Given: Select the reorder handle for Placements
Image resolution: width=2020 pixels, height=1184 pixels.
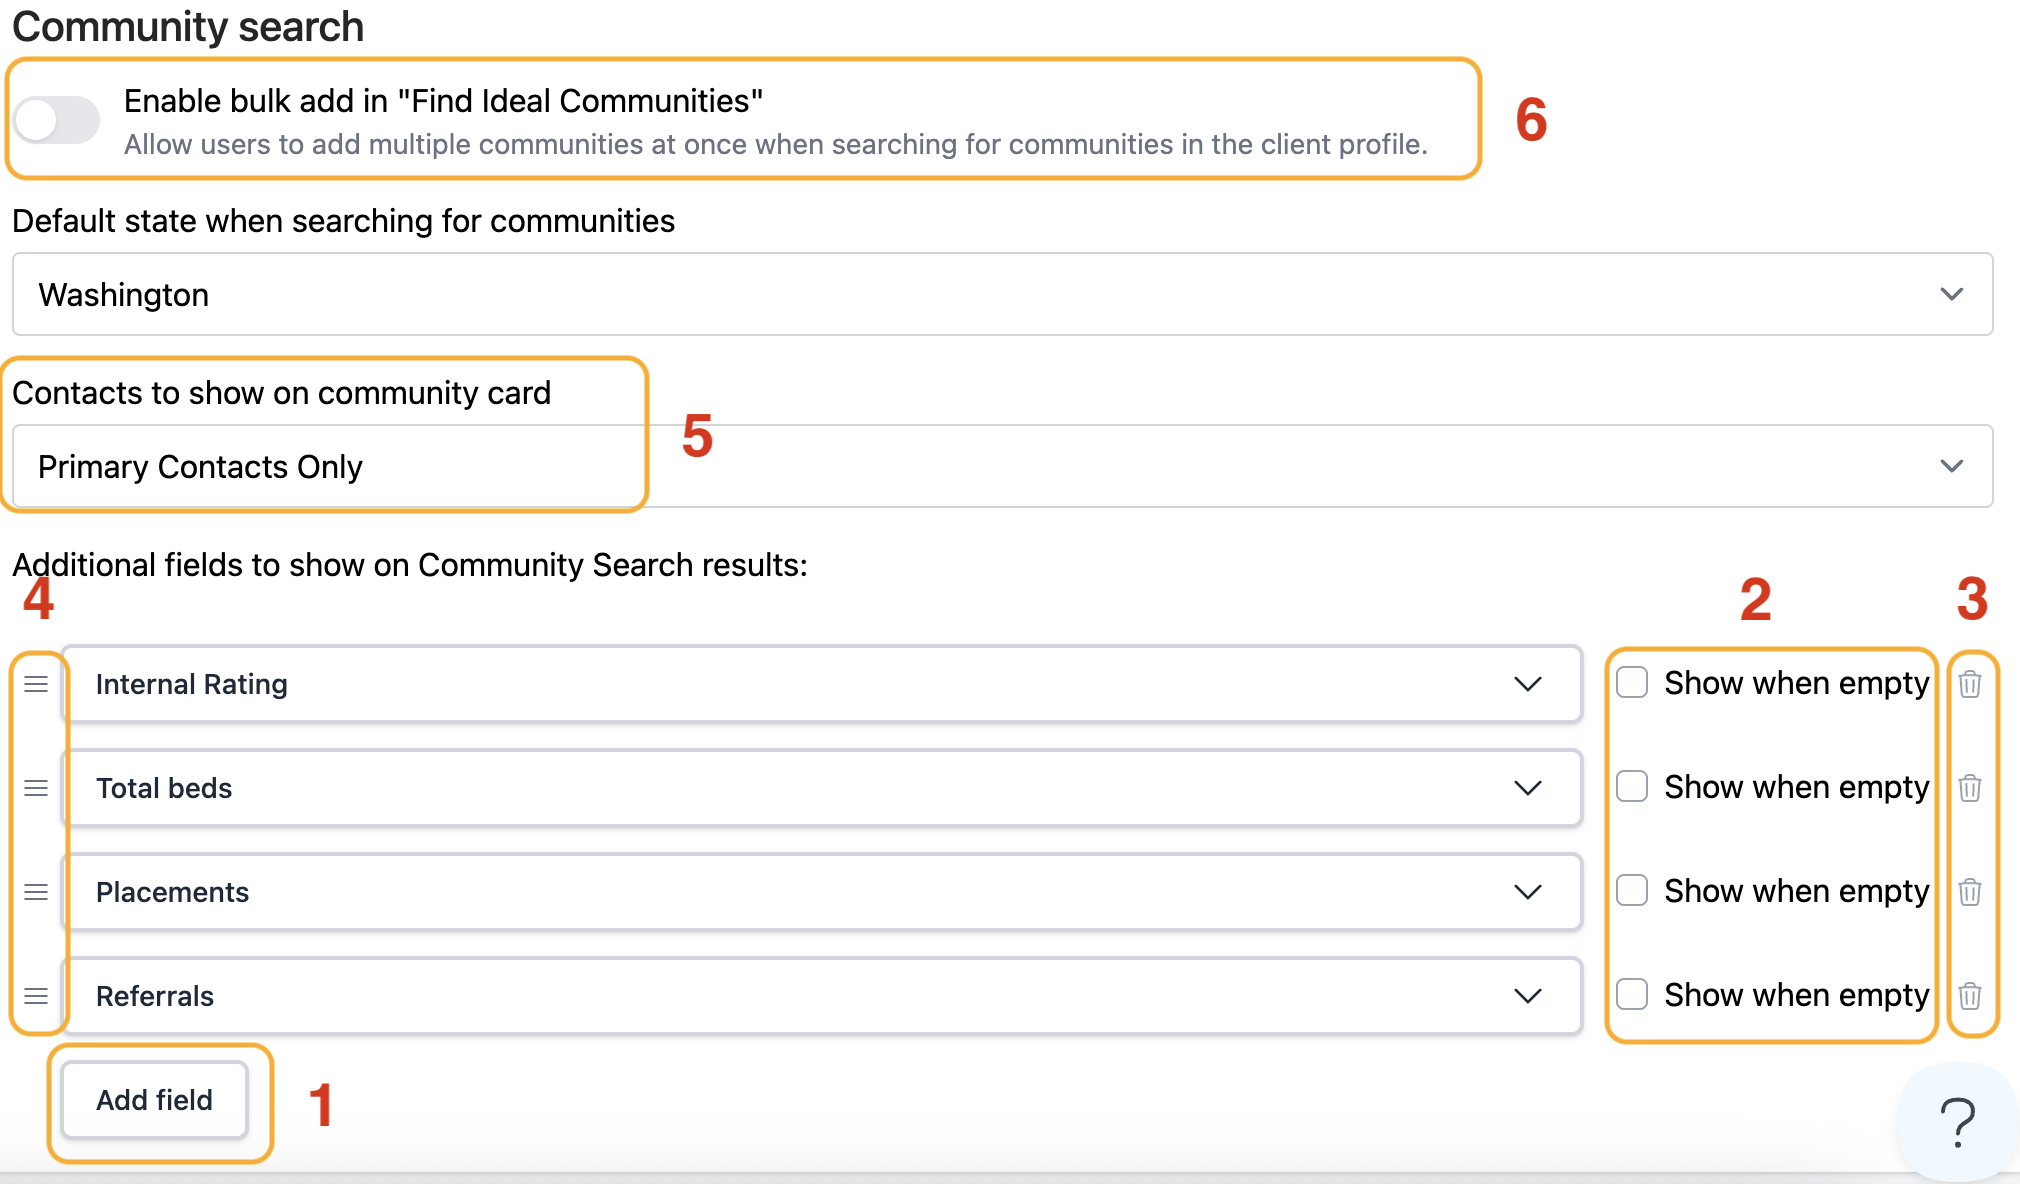Looking at the screenshot, I should 36,892.
